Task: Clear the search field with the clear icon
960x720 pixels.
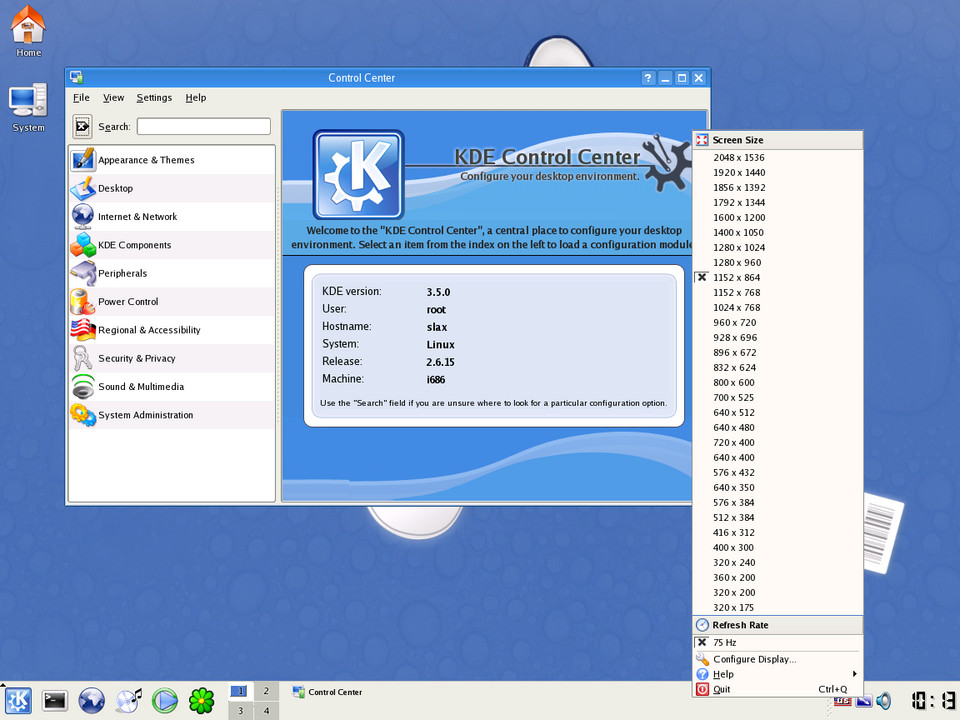Action: pyautogui.click(x=82, y=127)
